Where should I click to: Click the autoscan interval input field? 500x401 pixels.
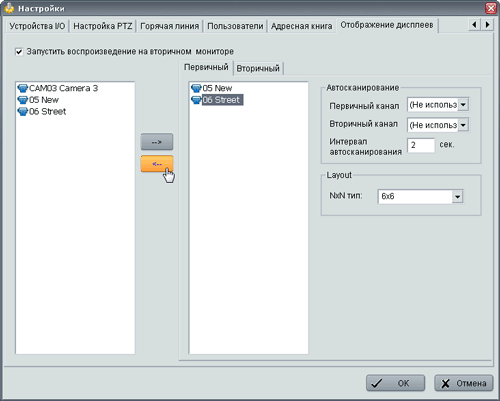[421, 145]
